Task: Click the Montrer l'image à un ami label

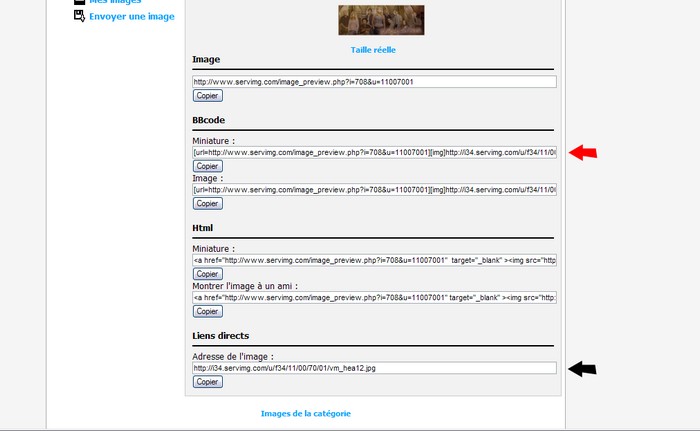Action: [x=245, y=286]
